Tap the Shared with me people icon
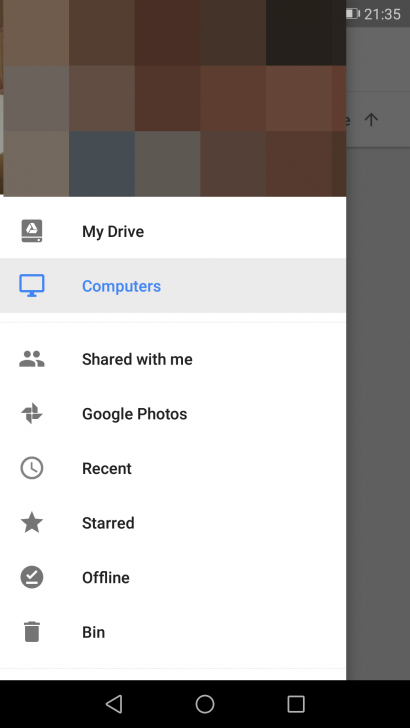 pyautogui.click(x=32, y=359)
